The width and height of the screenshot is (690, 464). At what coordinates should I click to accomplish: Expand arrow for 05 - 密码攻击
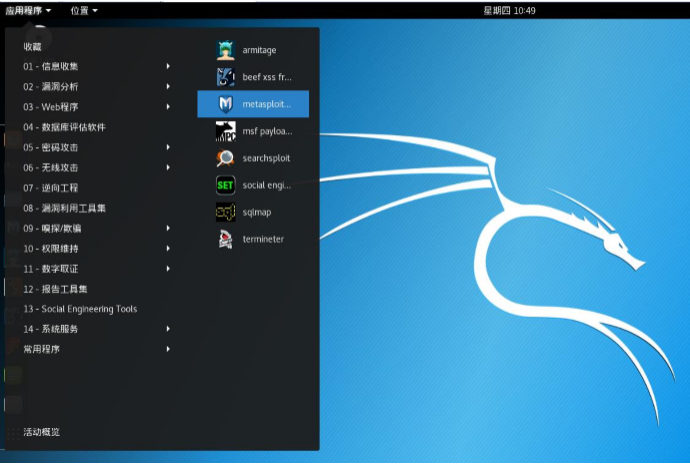[168, 147]
